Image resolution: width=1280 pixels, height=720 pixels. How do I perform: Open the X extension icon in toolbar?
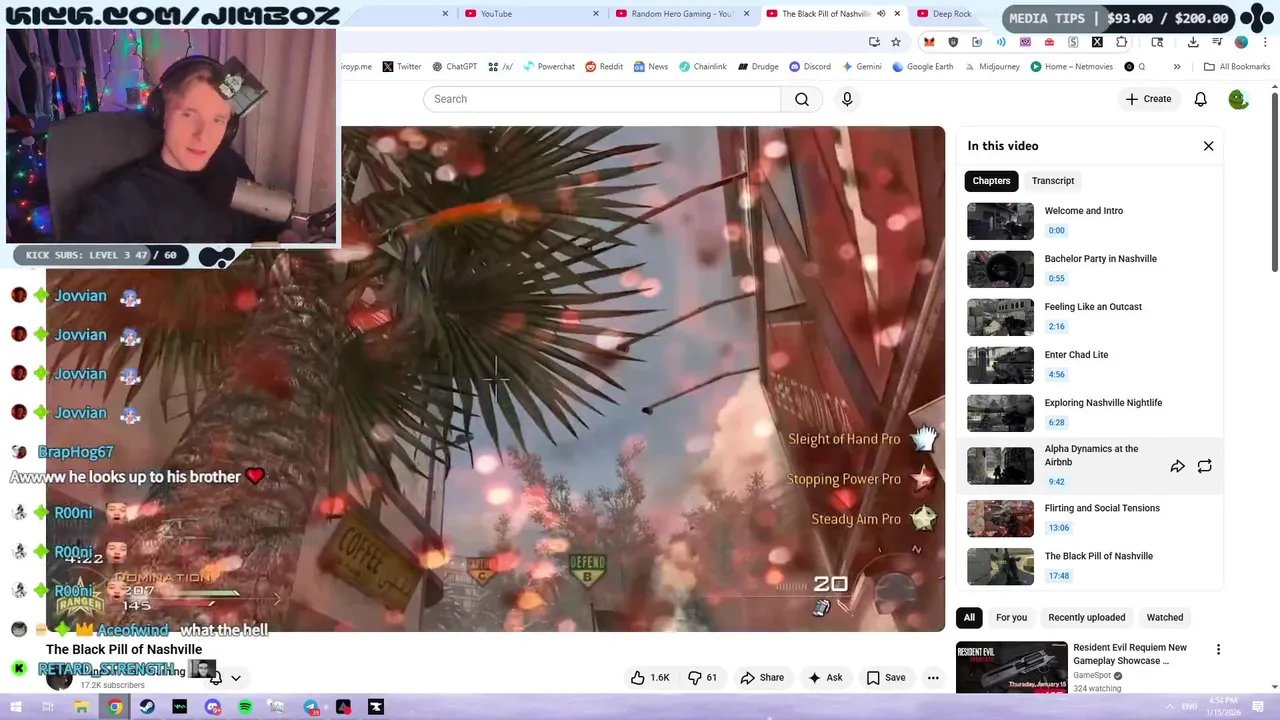click(x=1097, y=42)
